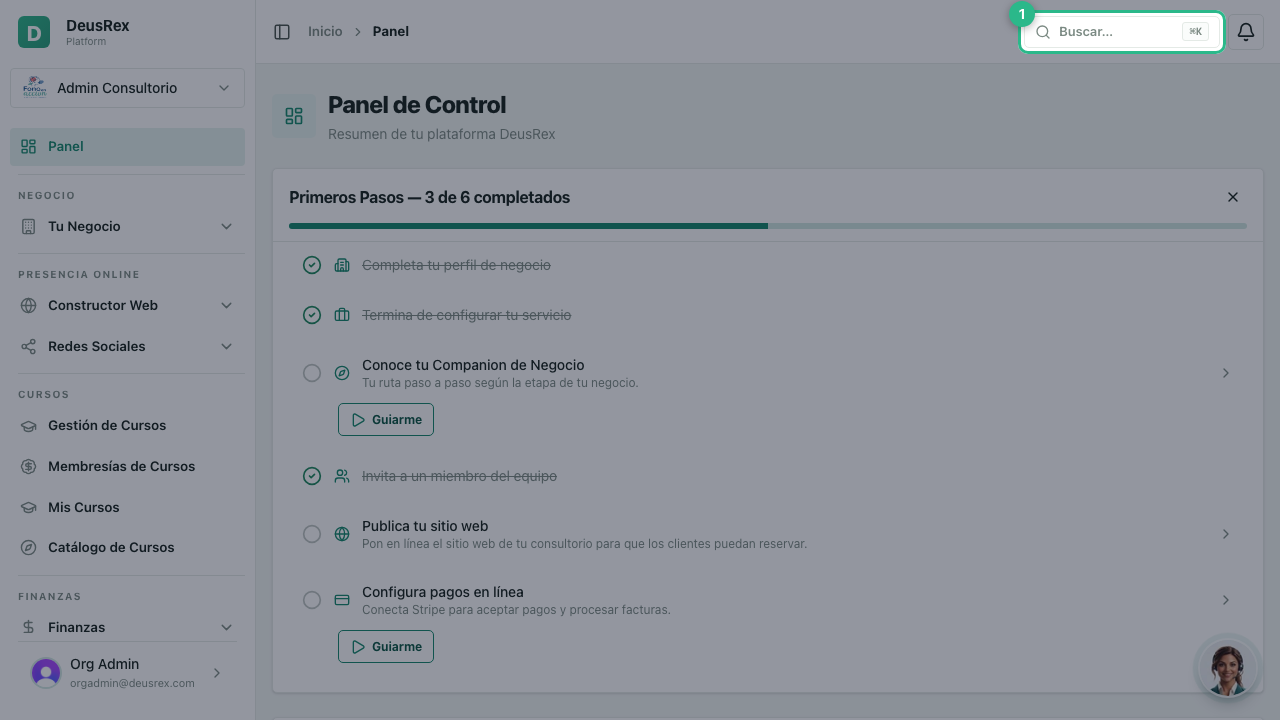This screenshot has width=1280, height=720.
Task: Click the team members icon for Invita
Action: [342, 476]
